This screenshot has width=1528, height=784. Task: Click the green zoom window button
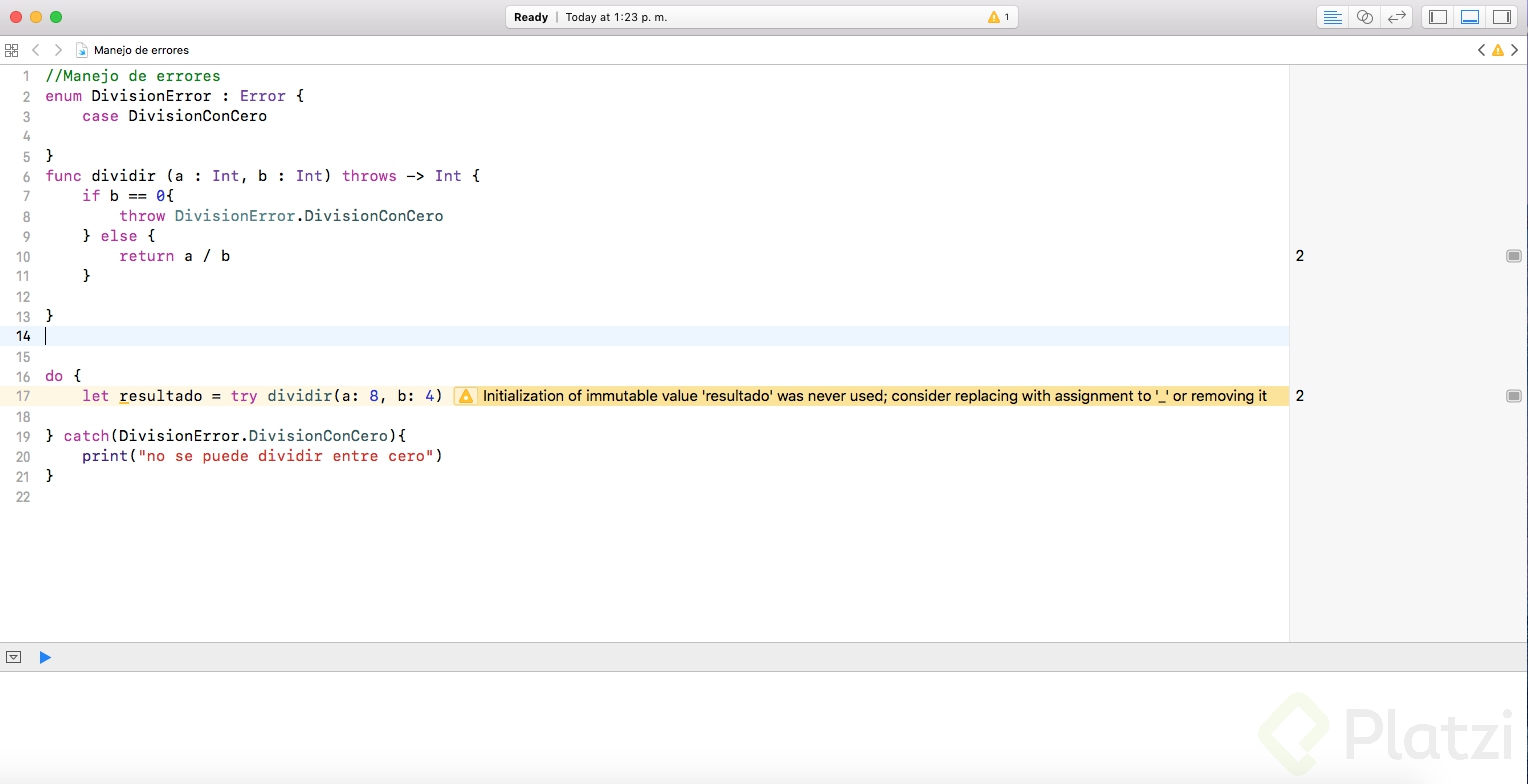coord(56,17)
